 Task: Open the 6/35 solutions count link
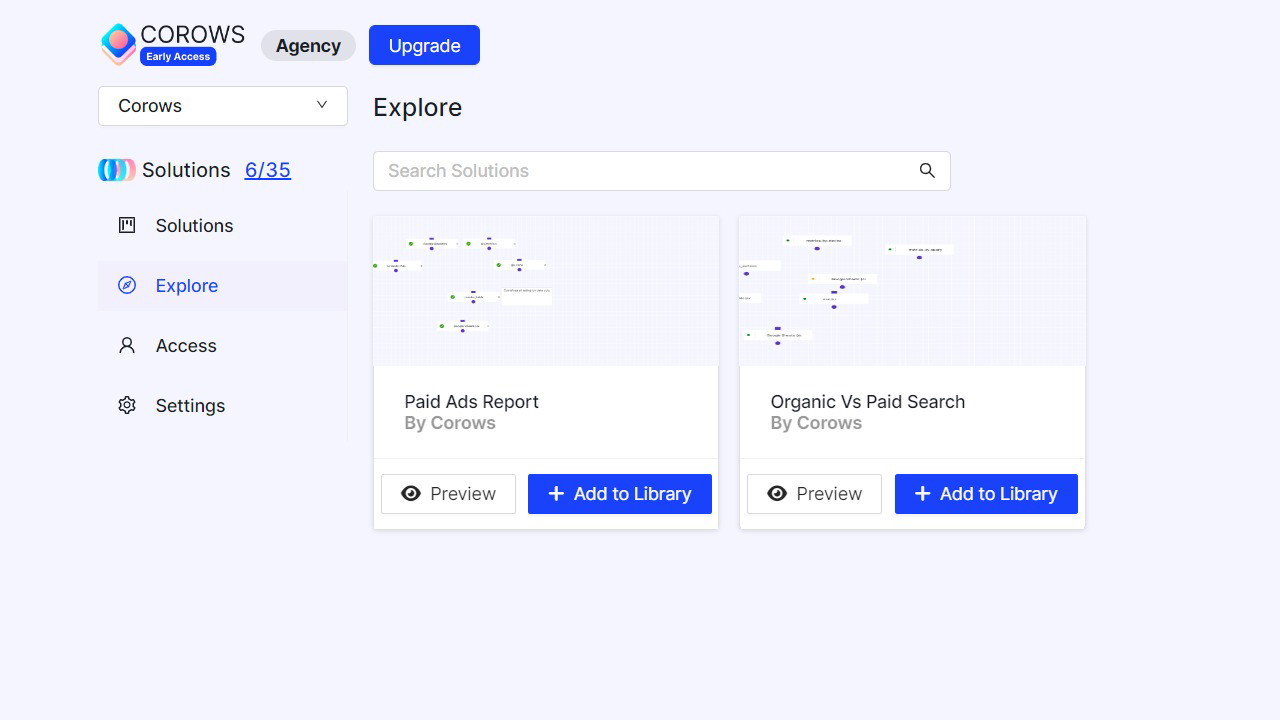(x=268, y=170)
